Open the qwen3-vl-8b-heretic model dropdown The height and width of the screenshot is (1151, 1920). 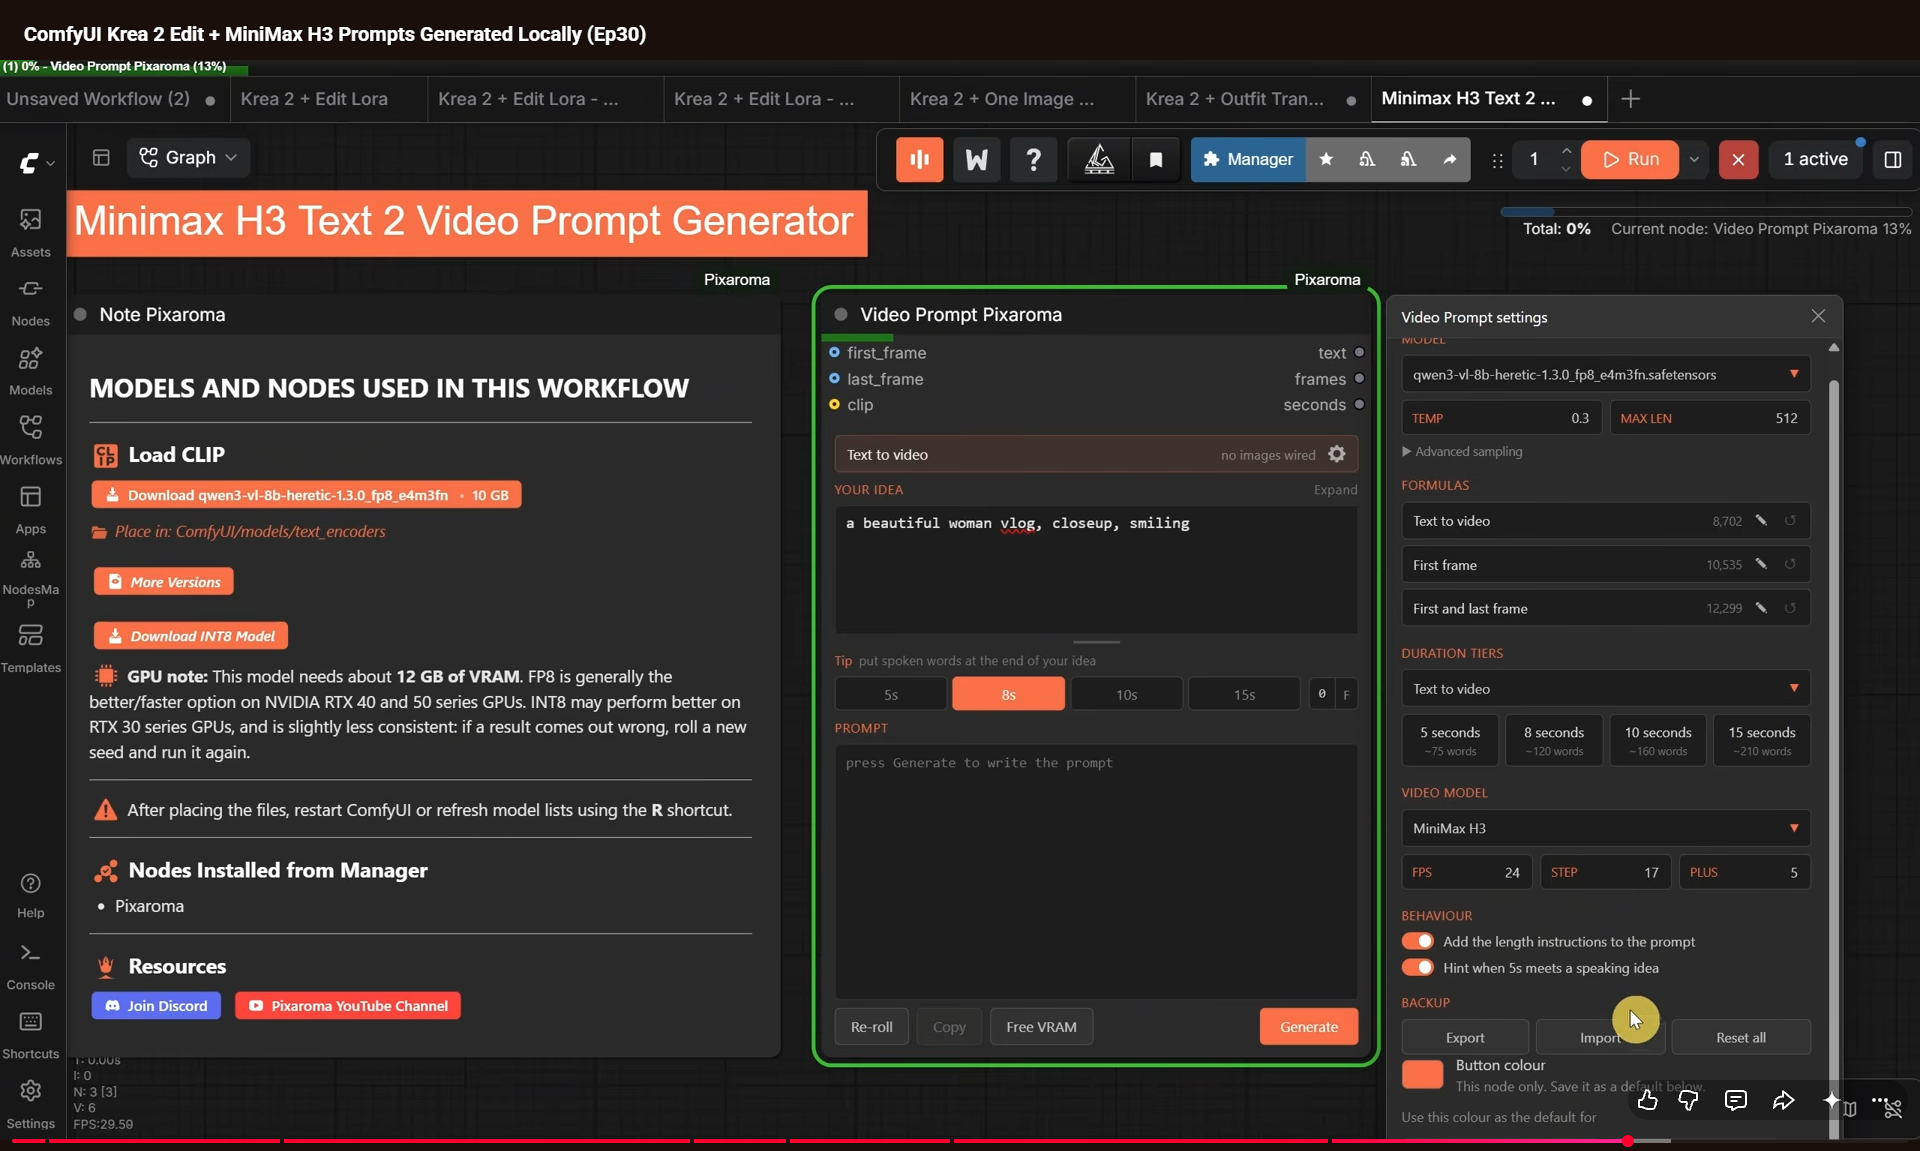point(1605,374)
